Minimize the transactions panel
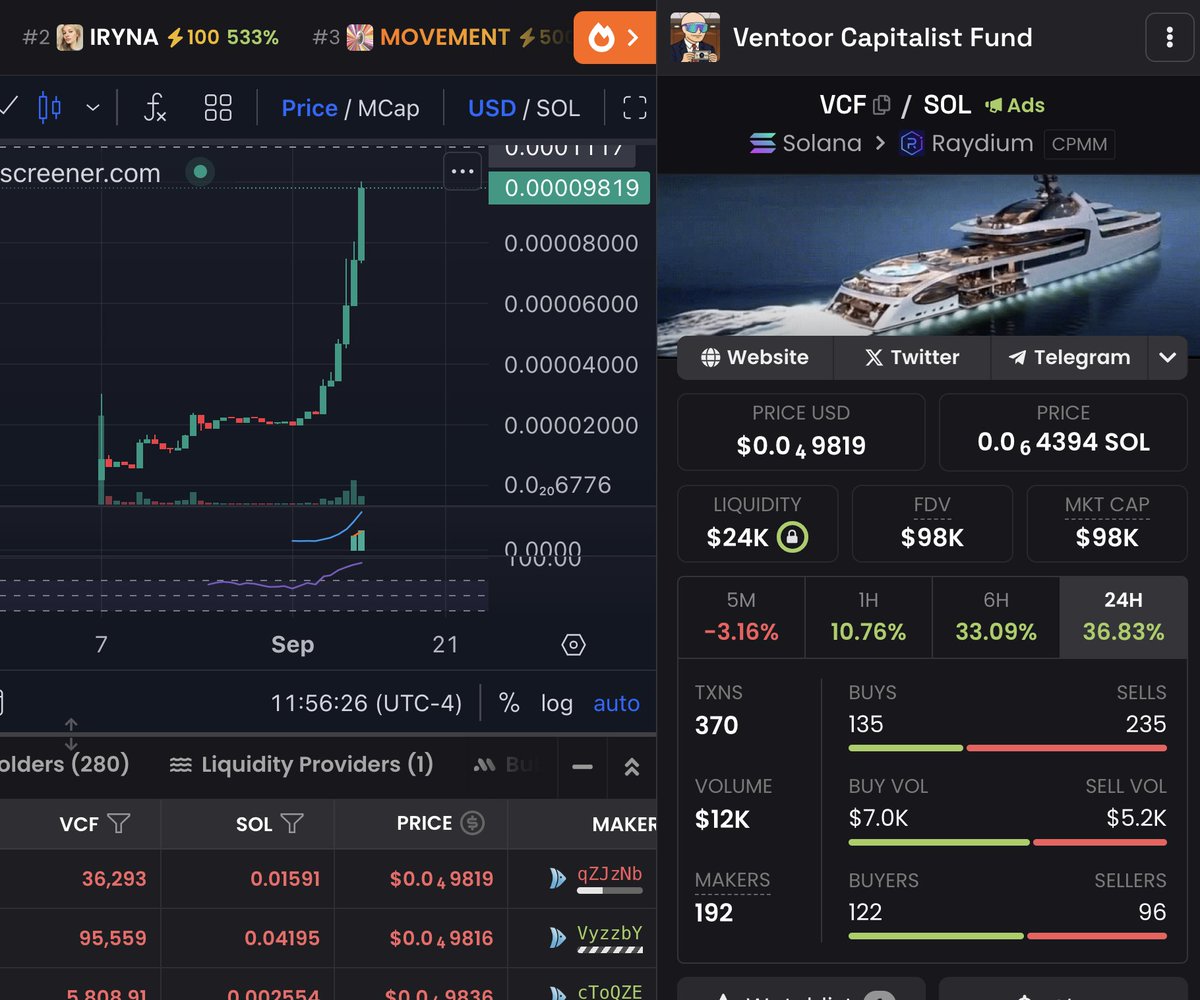This screenshot has height=1000, width=1200. click(x=583, y=767)
